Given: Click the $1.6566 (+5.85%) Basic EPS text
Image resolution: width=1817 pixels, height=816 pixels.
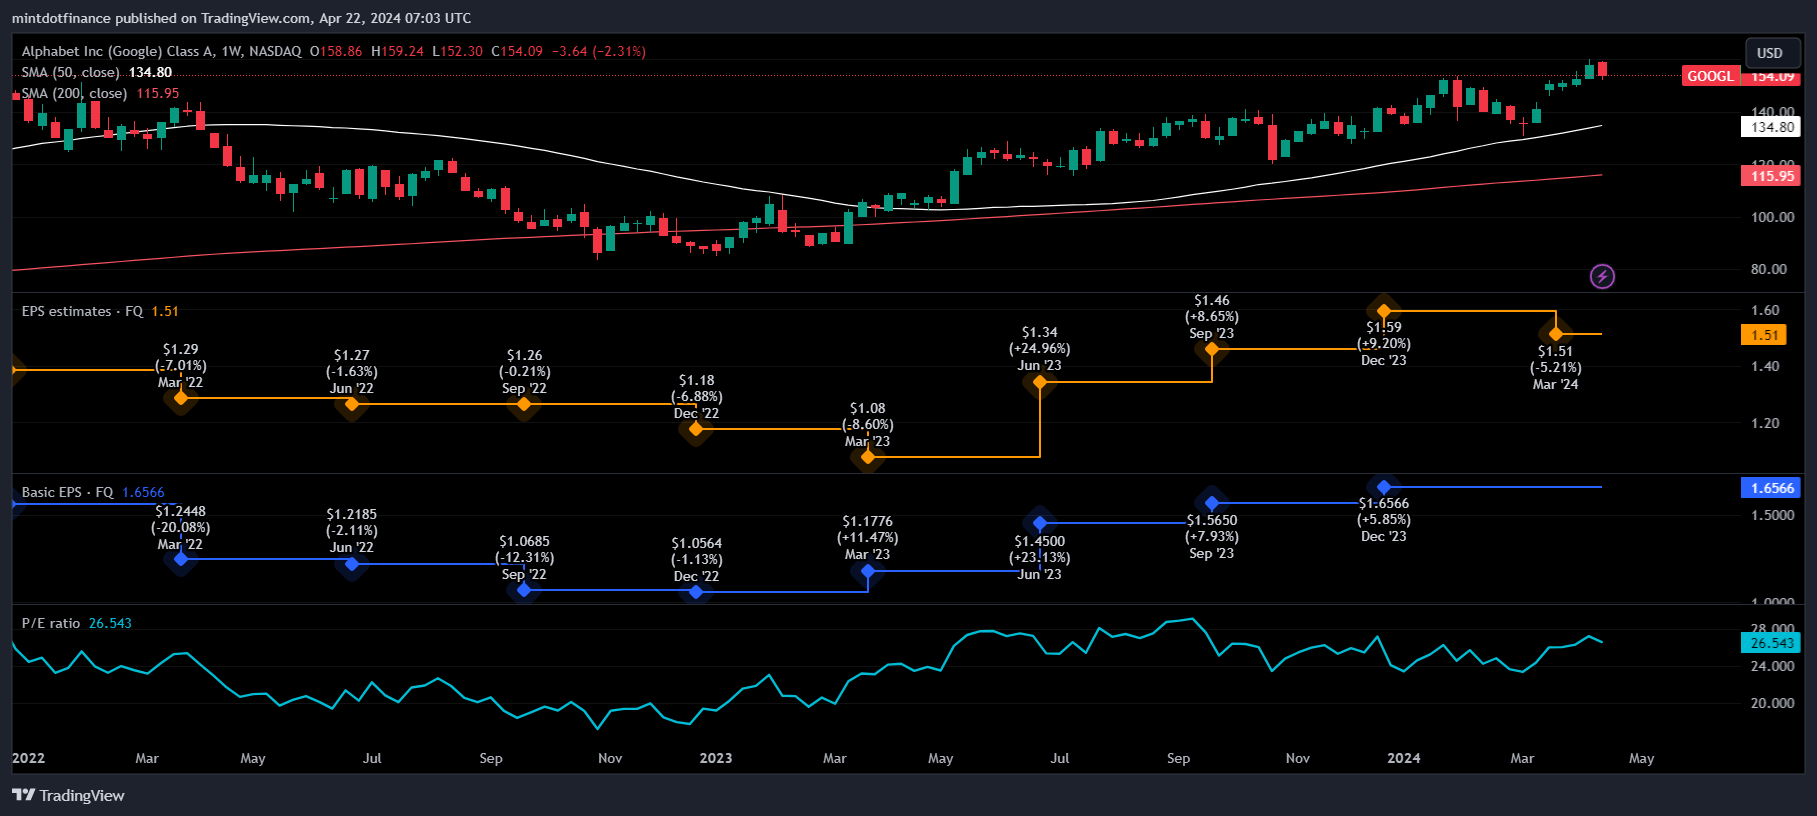Looking at the screenshot, I should click(x=1384, y=520).
